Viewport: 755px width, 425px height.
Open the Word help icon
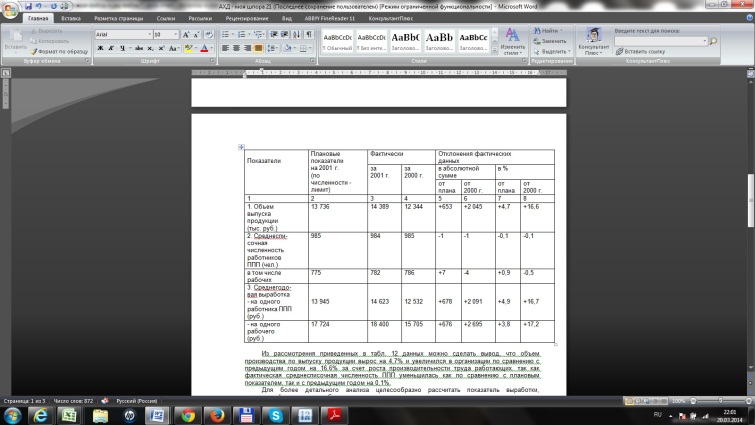pyautogui.click(x=749, y=18)
